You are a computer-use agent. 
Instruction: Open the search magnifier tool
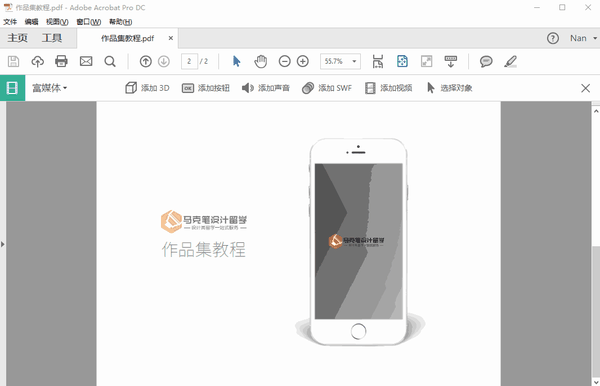[110, 61]
